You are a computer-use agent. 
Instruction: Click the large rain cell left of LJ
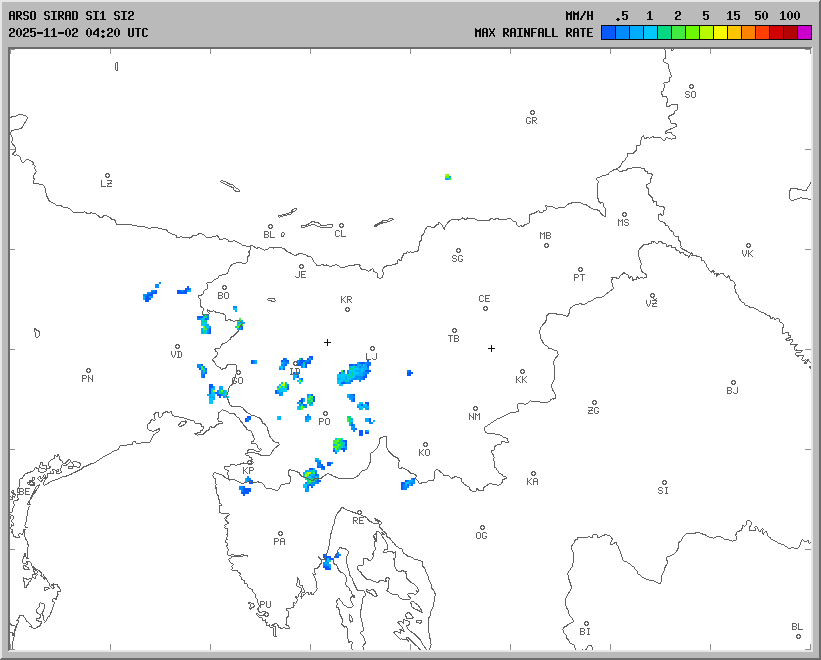[x=354, y=374]
